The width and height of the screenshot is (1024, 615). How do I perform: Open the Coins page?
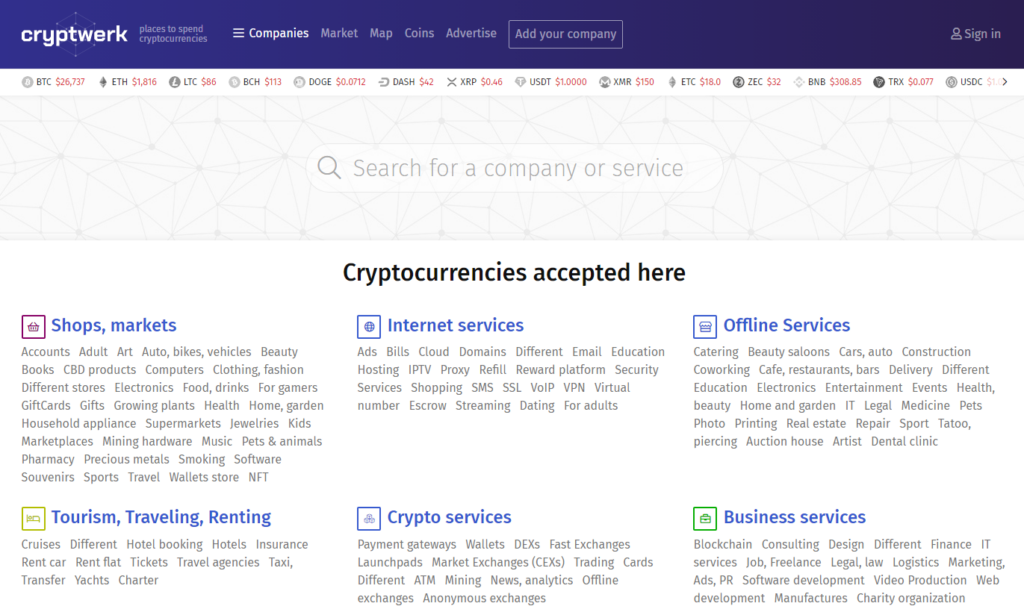pyautogui.click(x=419, y=33)
